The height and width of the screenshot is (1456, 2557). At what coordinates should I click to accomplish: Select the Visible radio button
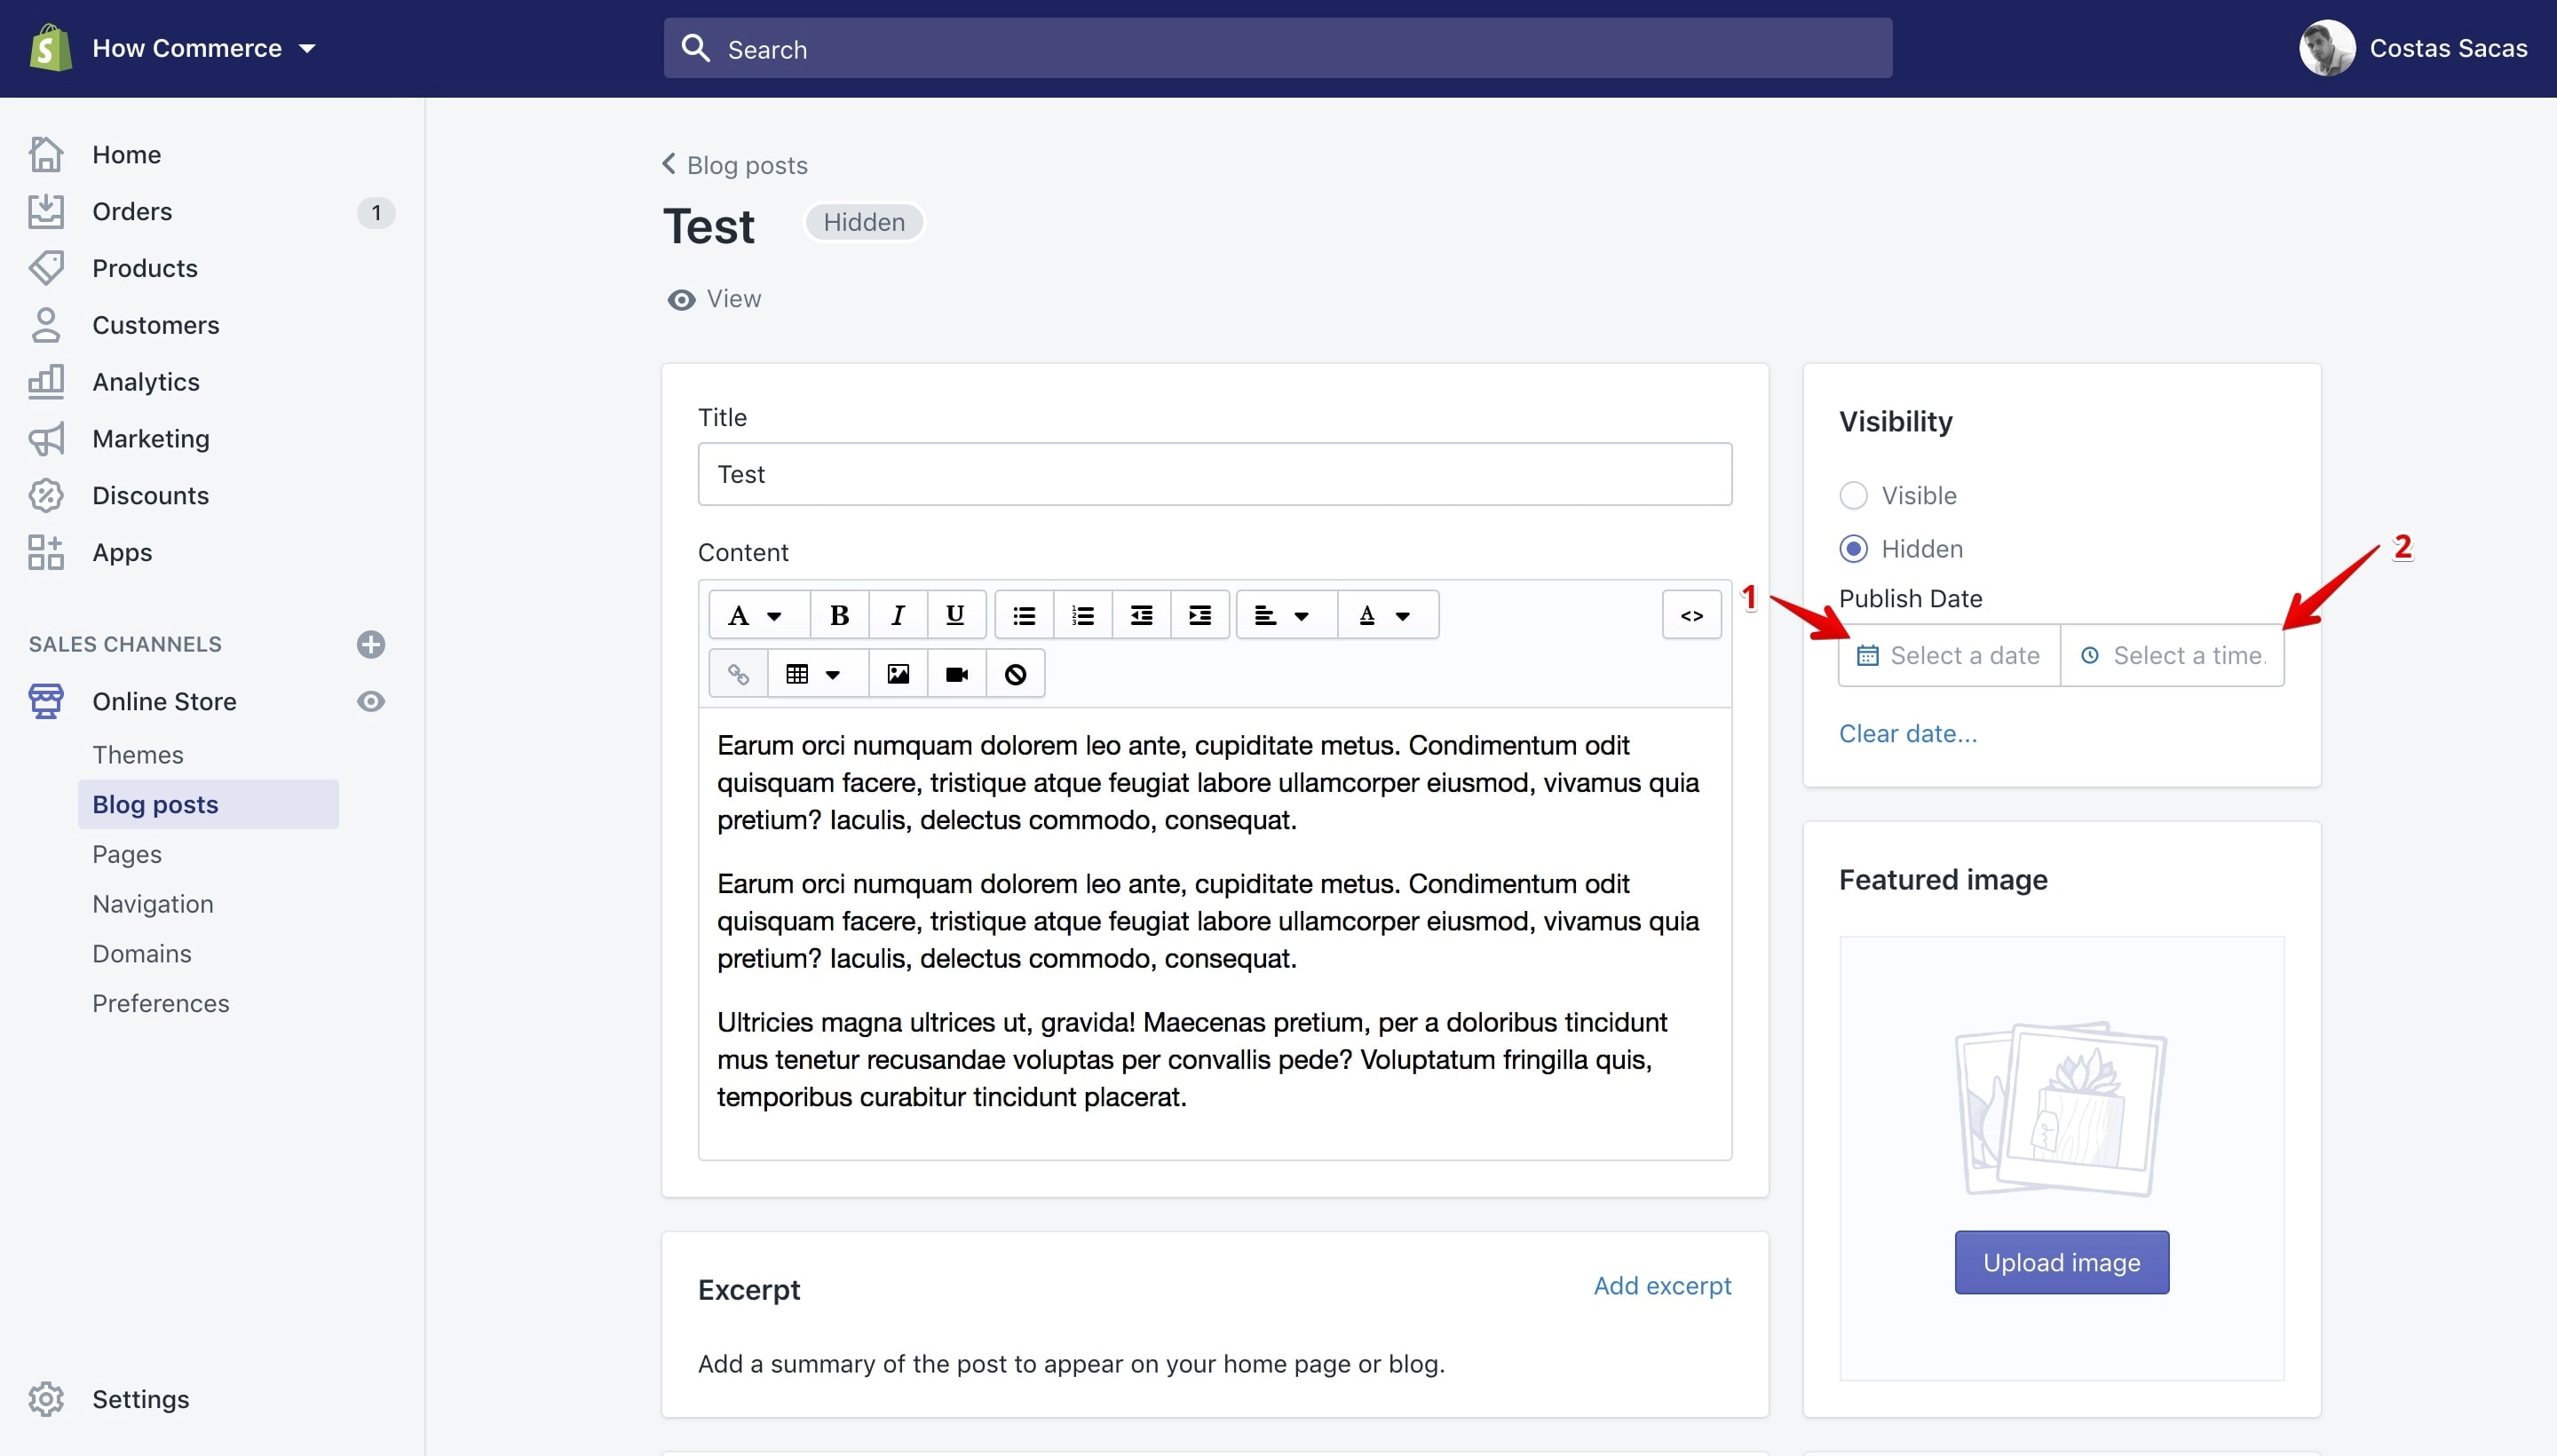click(x=1853, y=495)
